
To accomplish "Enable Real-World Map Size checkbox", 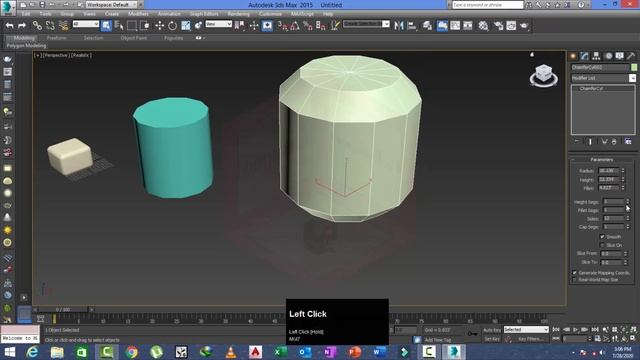I will (x=575, y=280).
